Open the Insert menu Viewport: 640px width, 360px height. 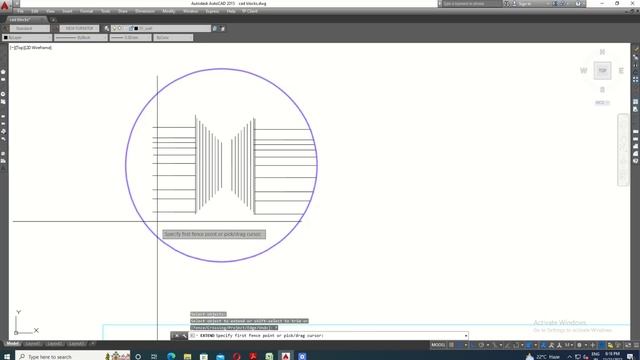[67, 11]
